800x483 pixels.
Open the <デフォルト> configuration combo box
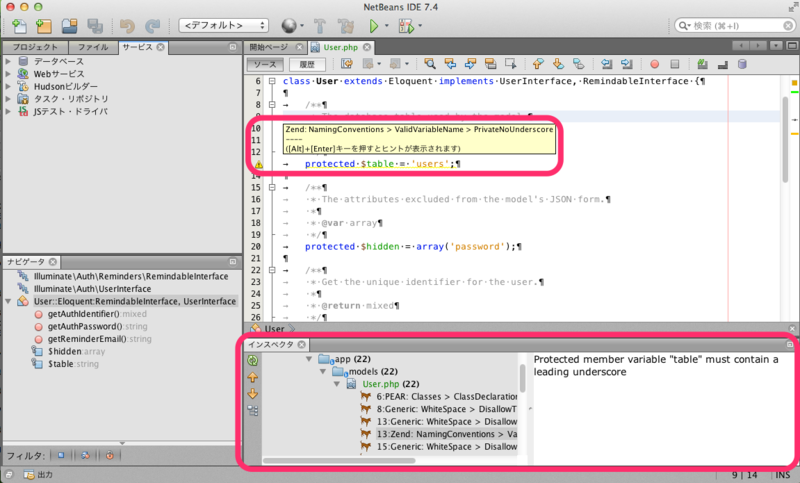point(223,26)
